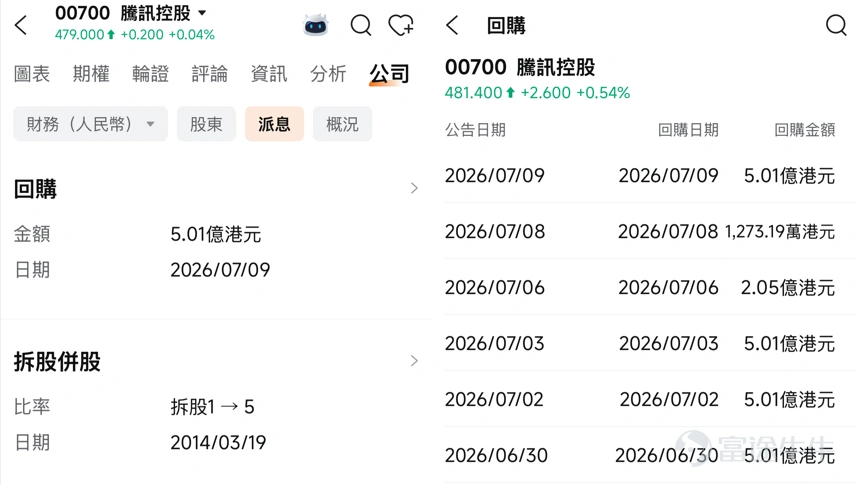Click the 拆股1 → 5 ratio value
Image resolution: width=855 pixels, height=485 pixels.
coord(213,407)
